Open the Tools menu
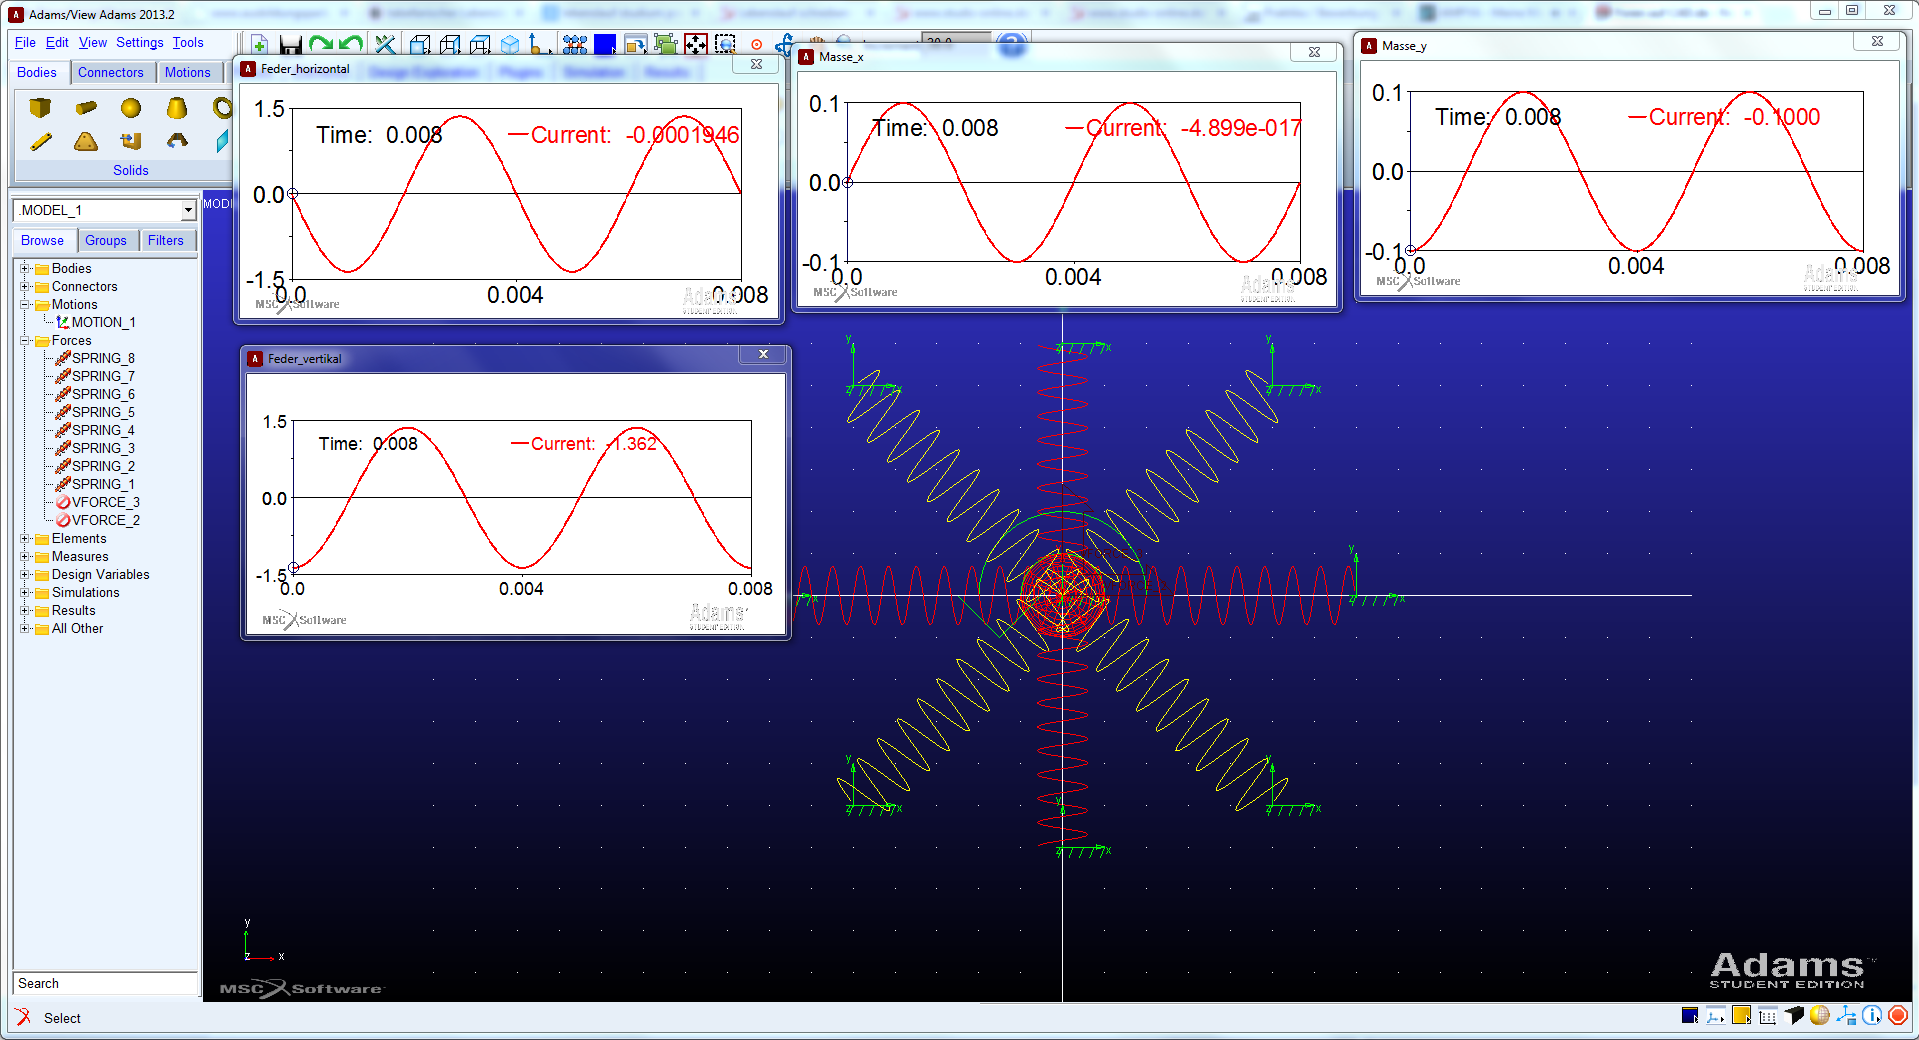 [188, 42]
